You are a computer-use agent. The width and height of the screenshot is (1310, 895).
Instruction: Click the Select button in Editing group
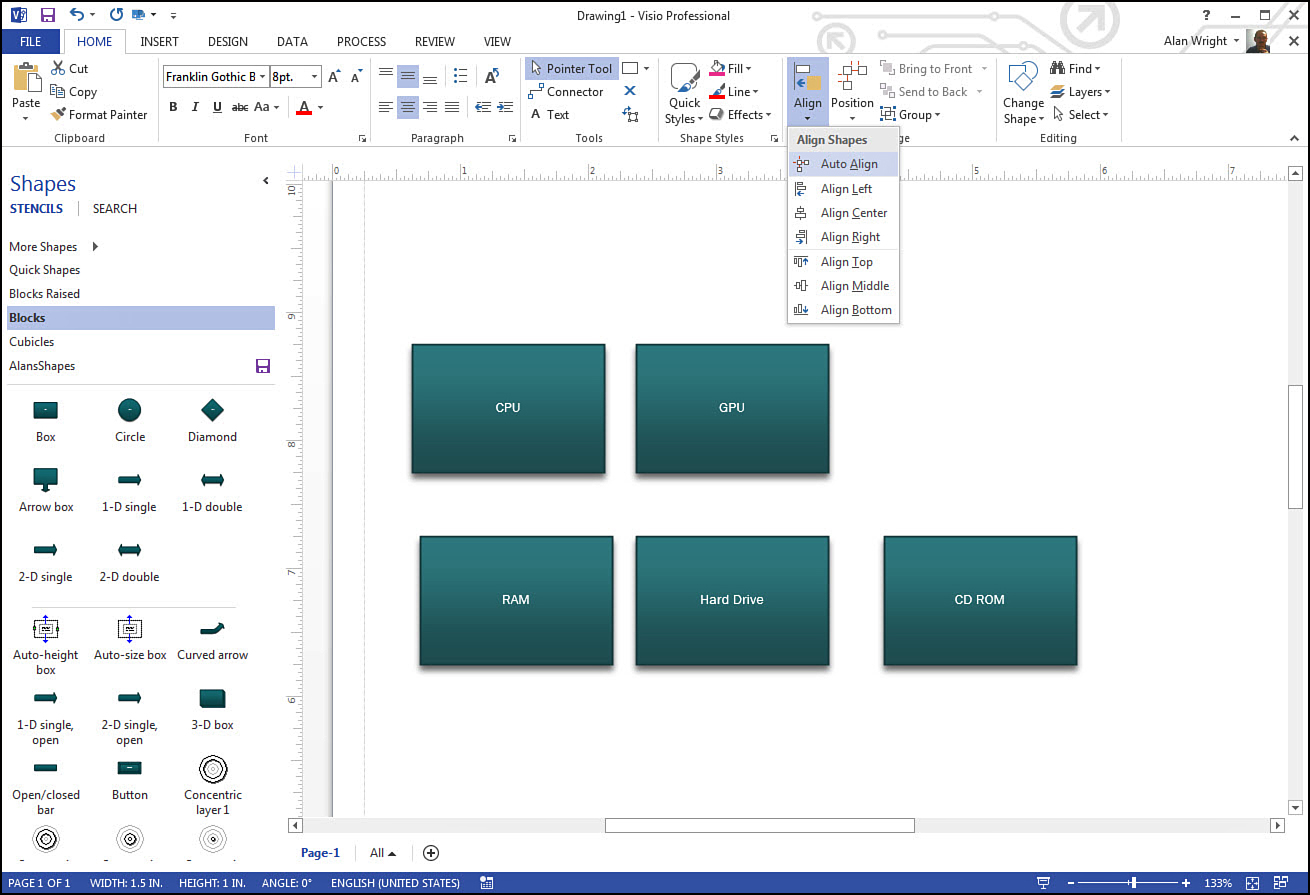tap(1080, 115)
